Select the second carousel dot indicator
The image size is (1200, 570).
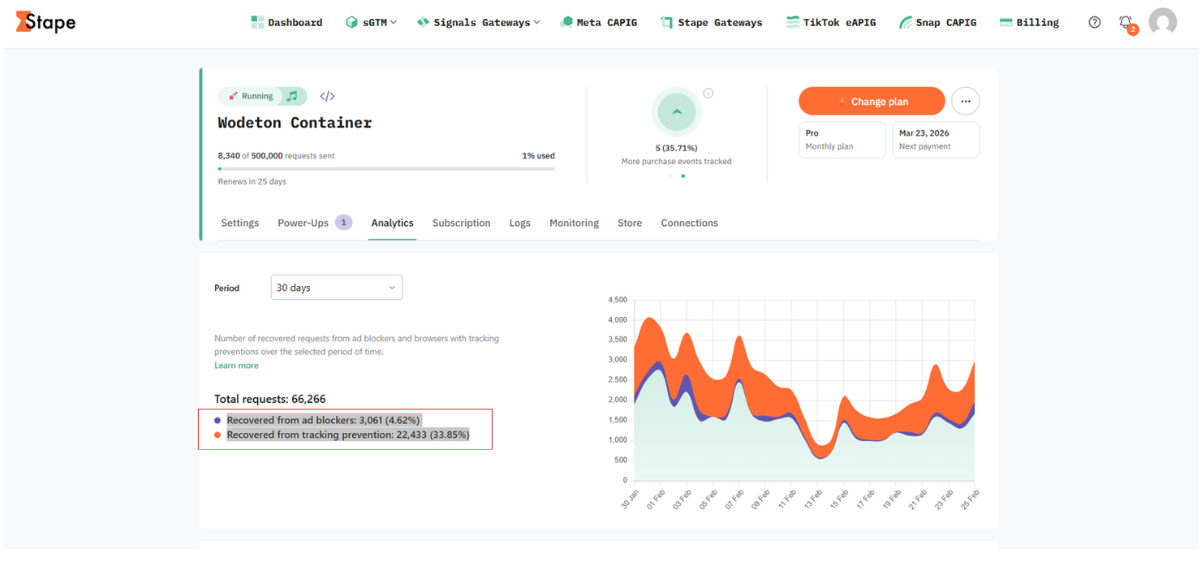tap(683, 176)
